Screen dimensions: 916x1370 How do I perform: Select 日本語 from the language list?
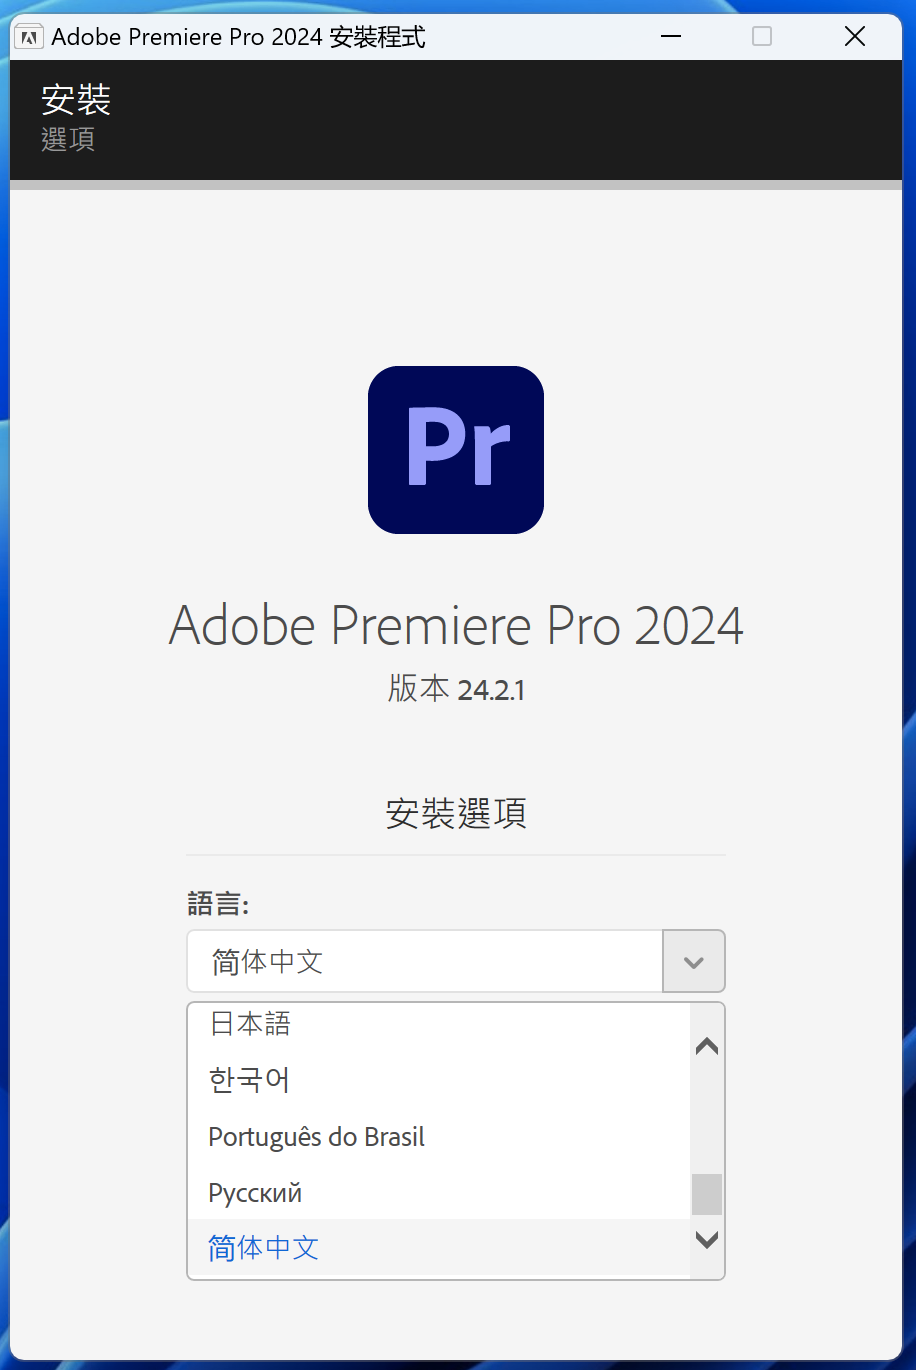click(250, 1024)
